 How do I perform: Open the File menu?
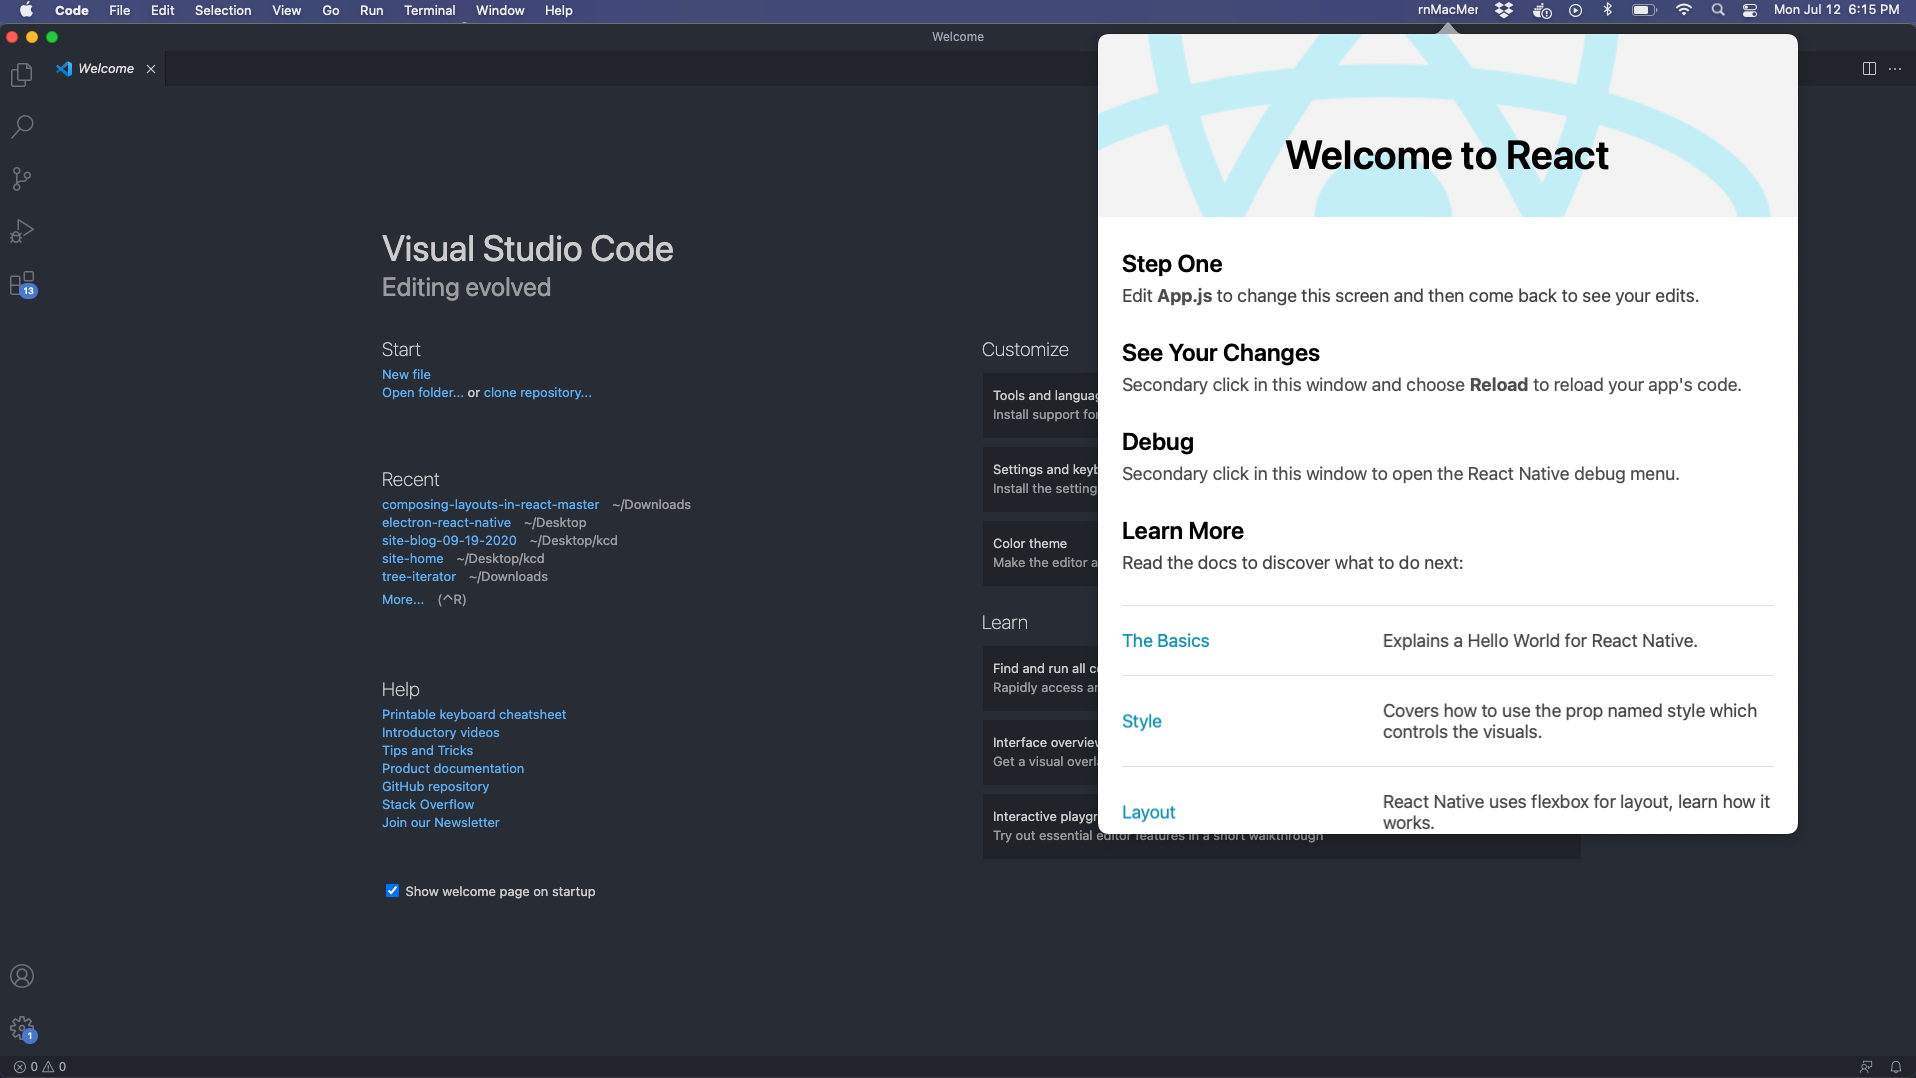(119, 10)
